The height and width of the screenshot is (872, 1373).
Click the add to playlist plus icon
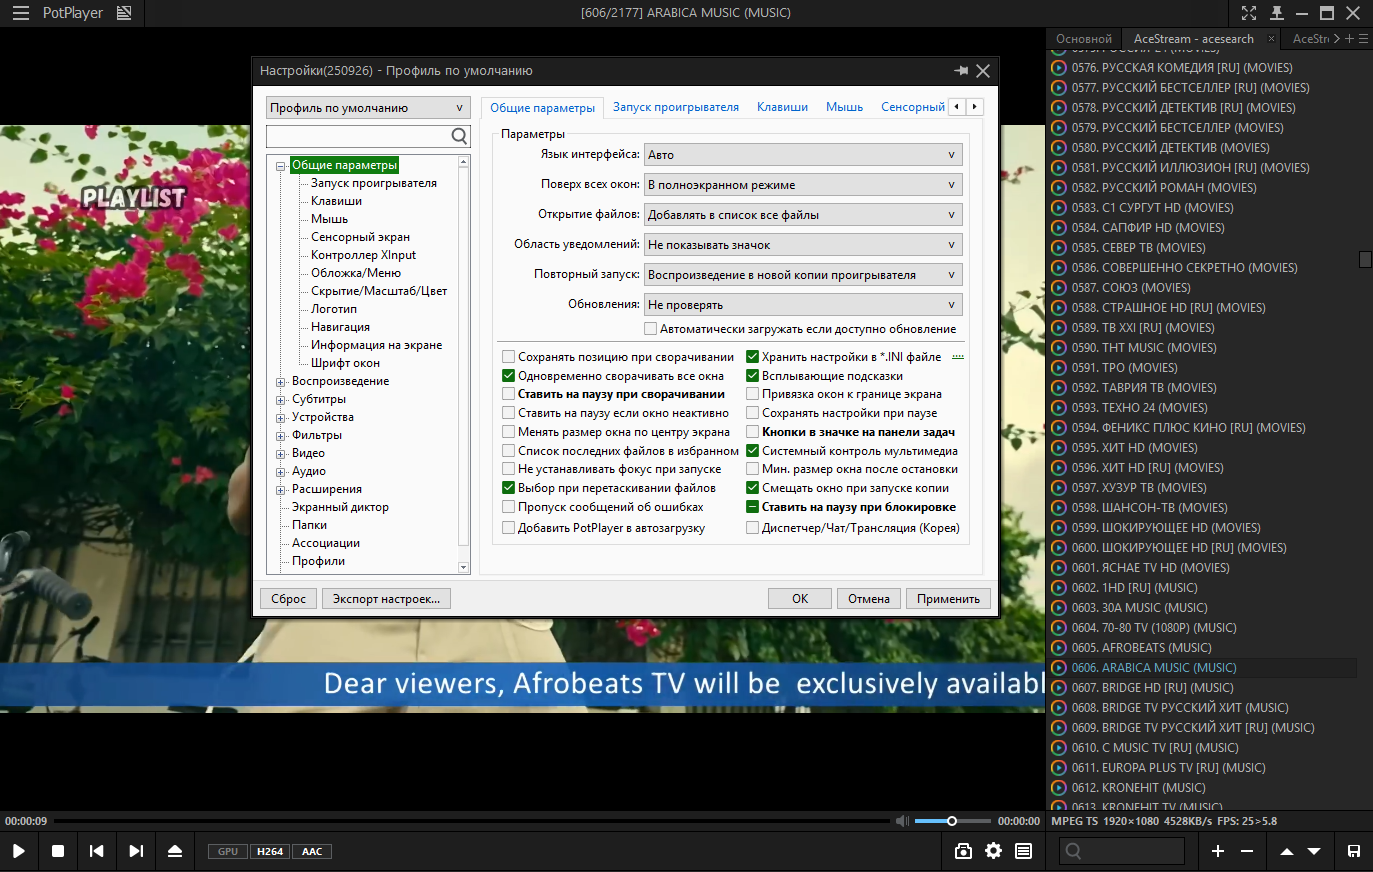1218,851
